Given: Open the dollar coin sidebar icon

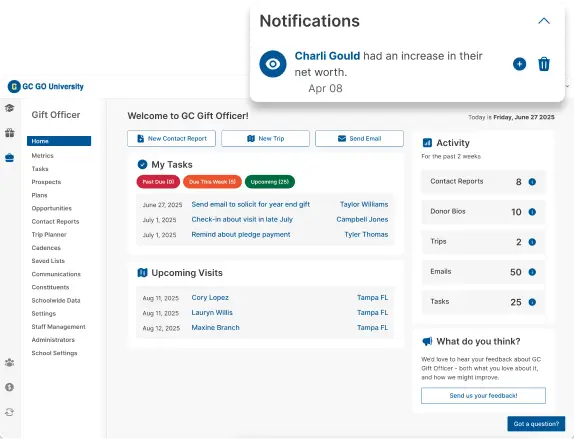Looking at the screenshot, I should pyautogui.click(x=10, y=387).
